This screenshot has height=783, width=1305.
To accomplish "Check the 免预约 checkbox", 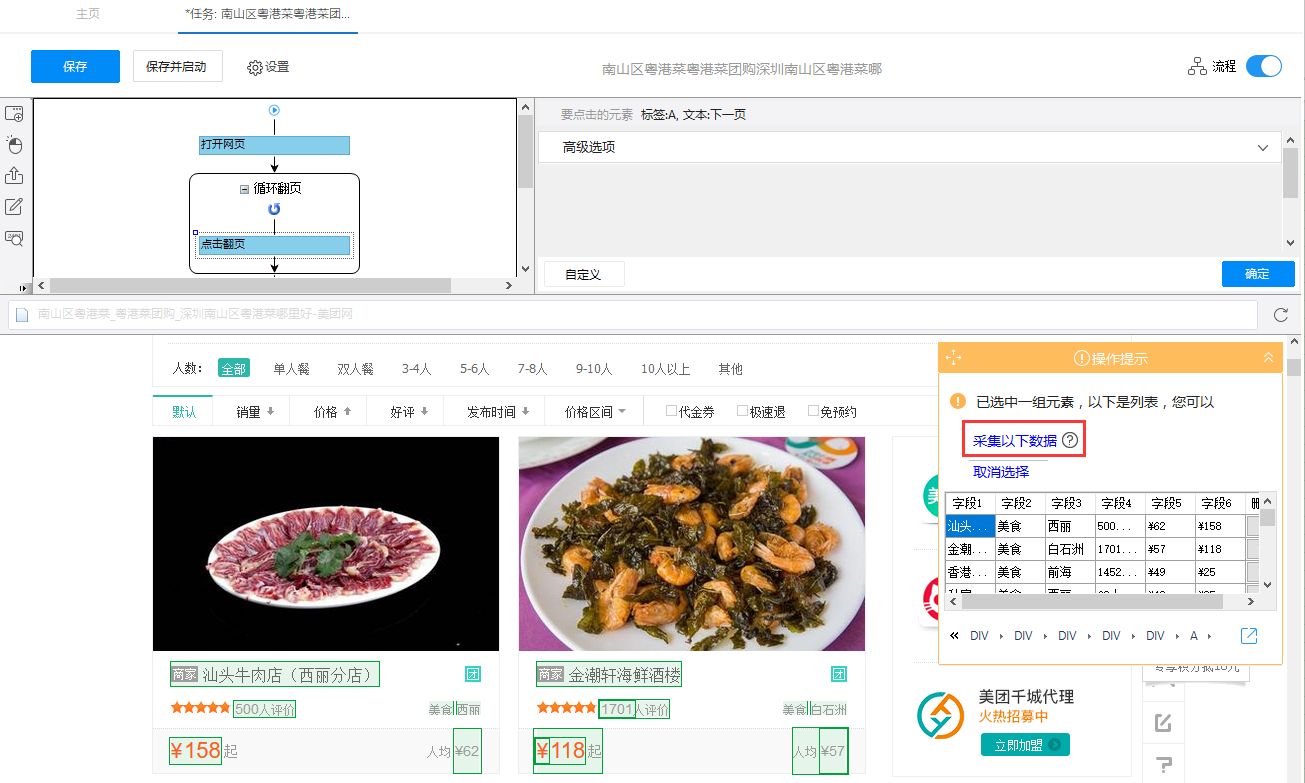I will (x=813, y=410).
